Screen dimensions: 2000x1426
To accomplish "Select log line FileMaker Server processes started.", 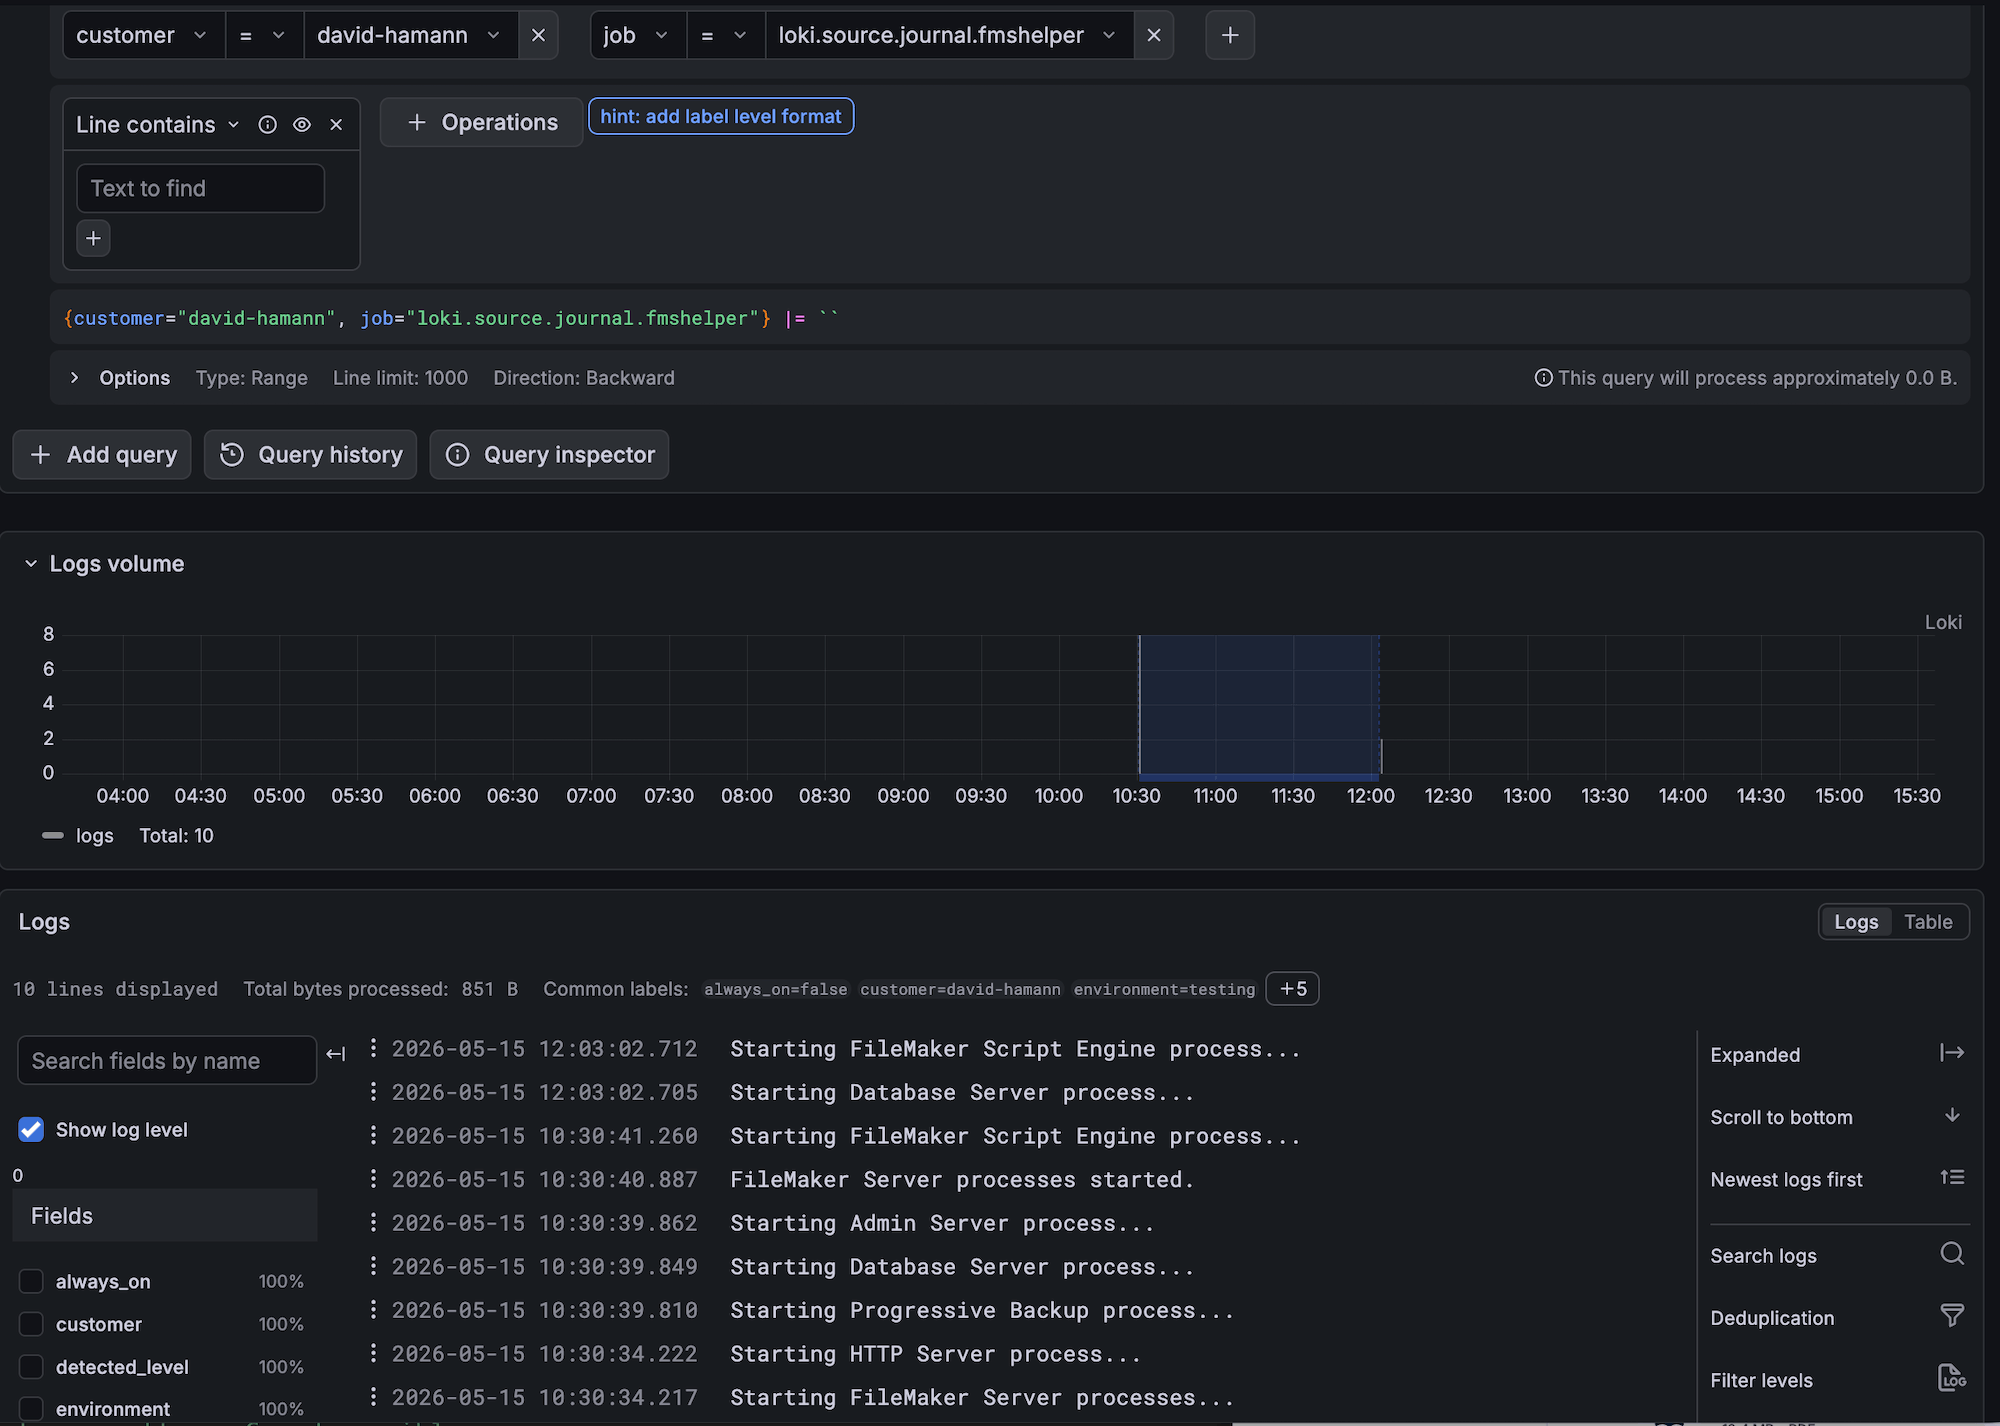I will [x=962, y=1179].
